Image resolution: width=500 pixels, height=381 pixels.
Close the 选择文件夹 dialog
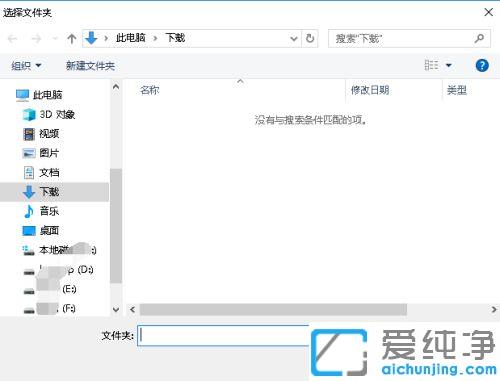coord(489,13)
